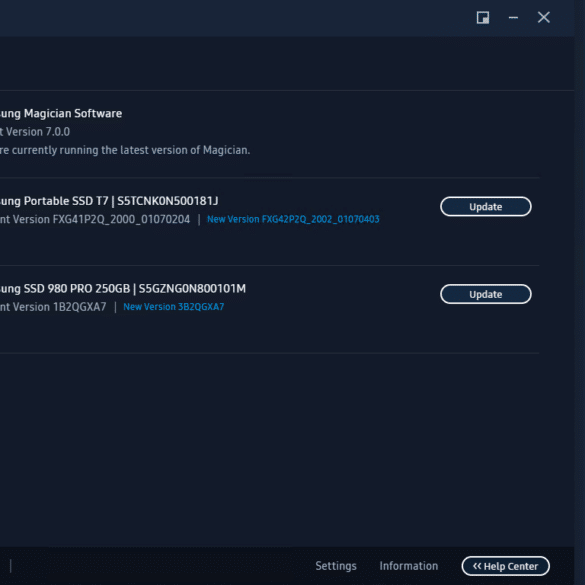
Task: Minimize the Magician window
Action: [513, 18]
